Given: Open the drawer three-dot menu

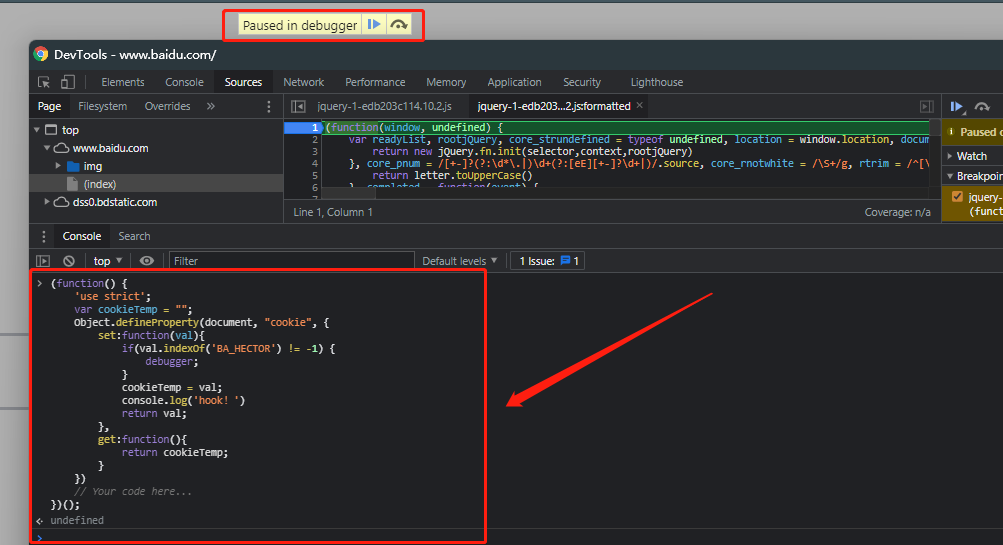Looking at the screenshot, I should (x=43, y=237).
